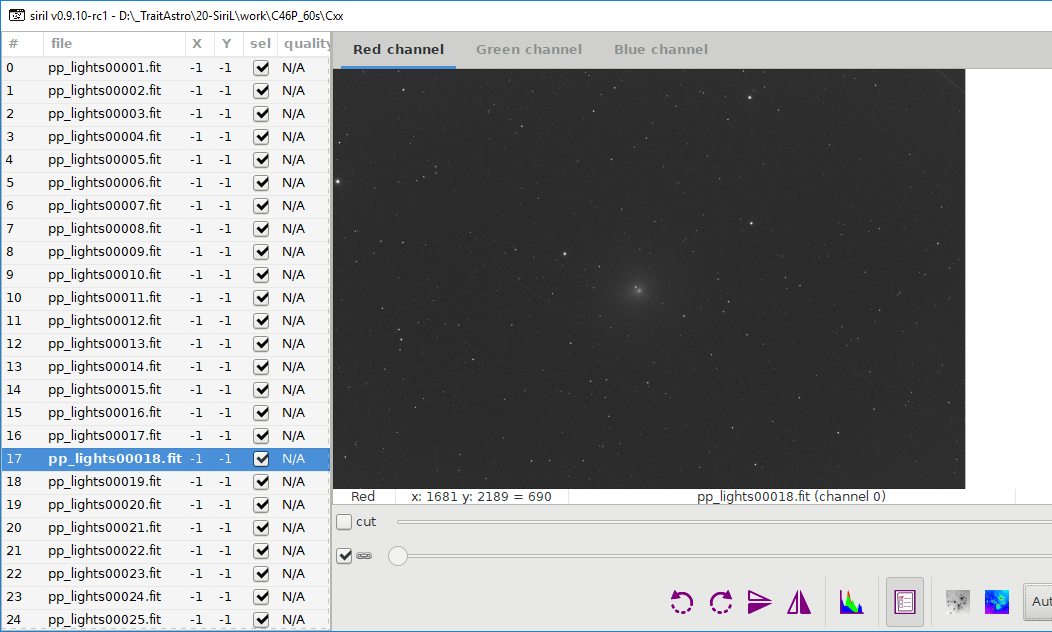Adjust the upper cut level slider

click(724, 521)
